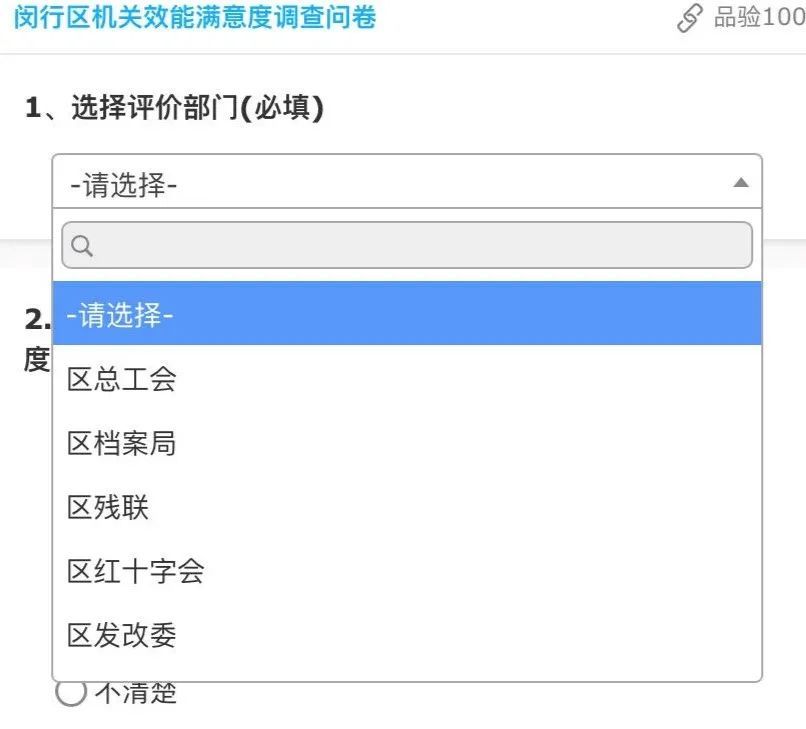
Task: Click the magnifier icon in the search box
Action: tap(82, 245)
